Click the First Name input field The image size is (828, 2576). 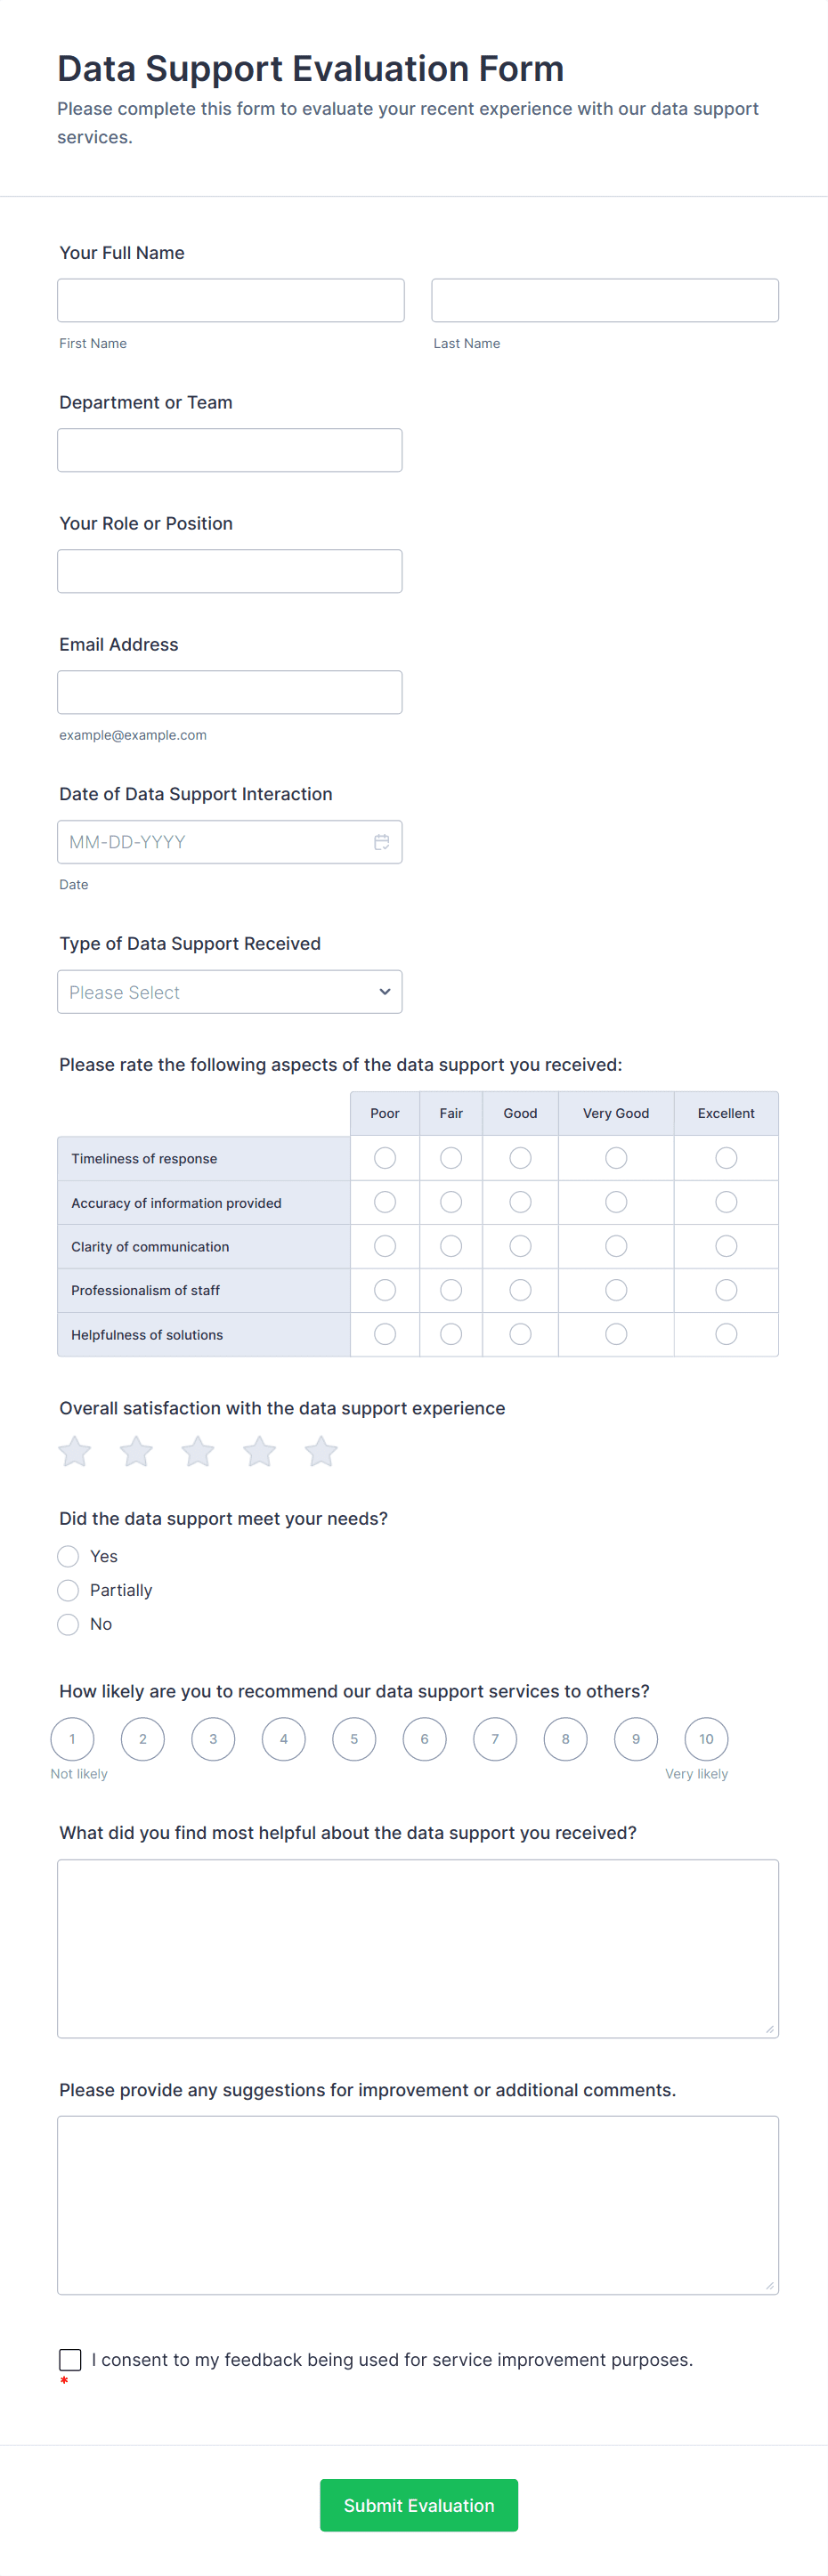click(x=230, y=299)
